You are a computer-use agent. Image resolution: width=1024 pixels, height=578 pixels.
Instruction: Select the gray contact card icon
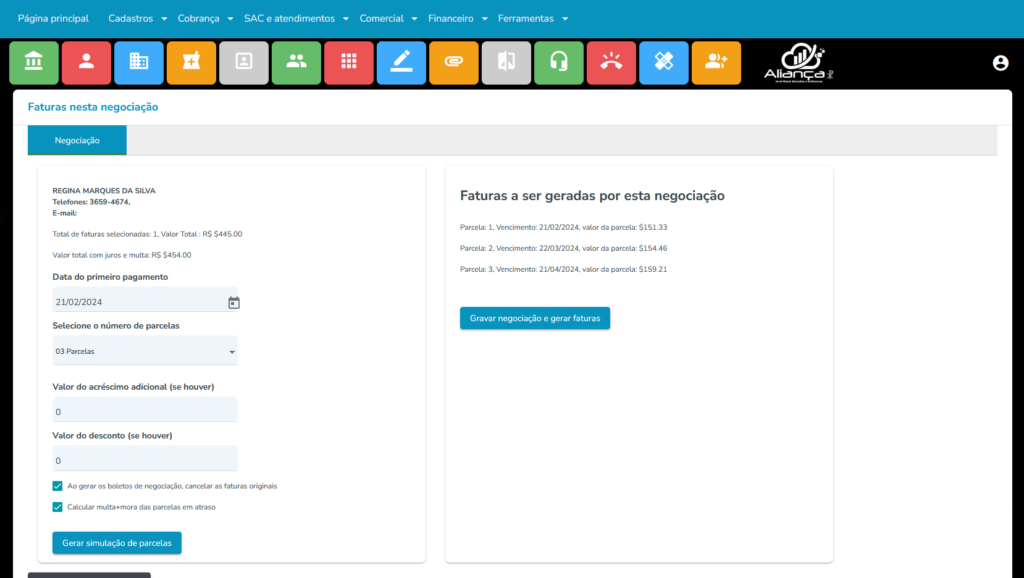click(x=244, y=62)
